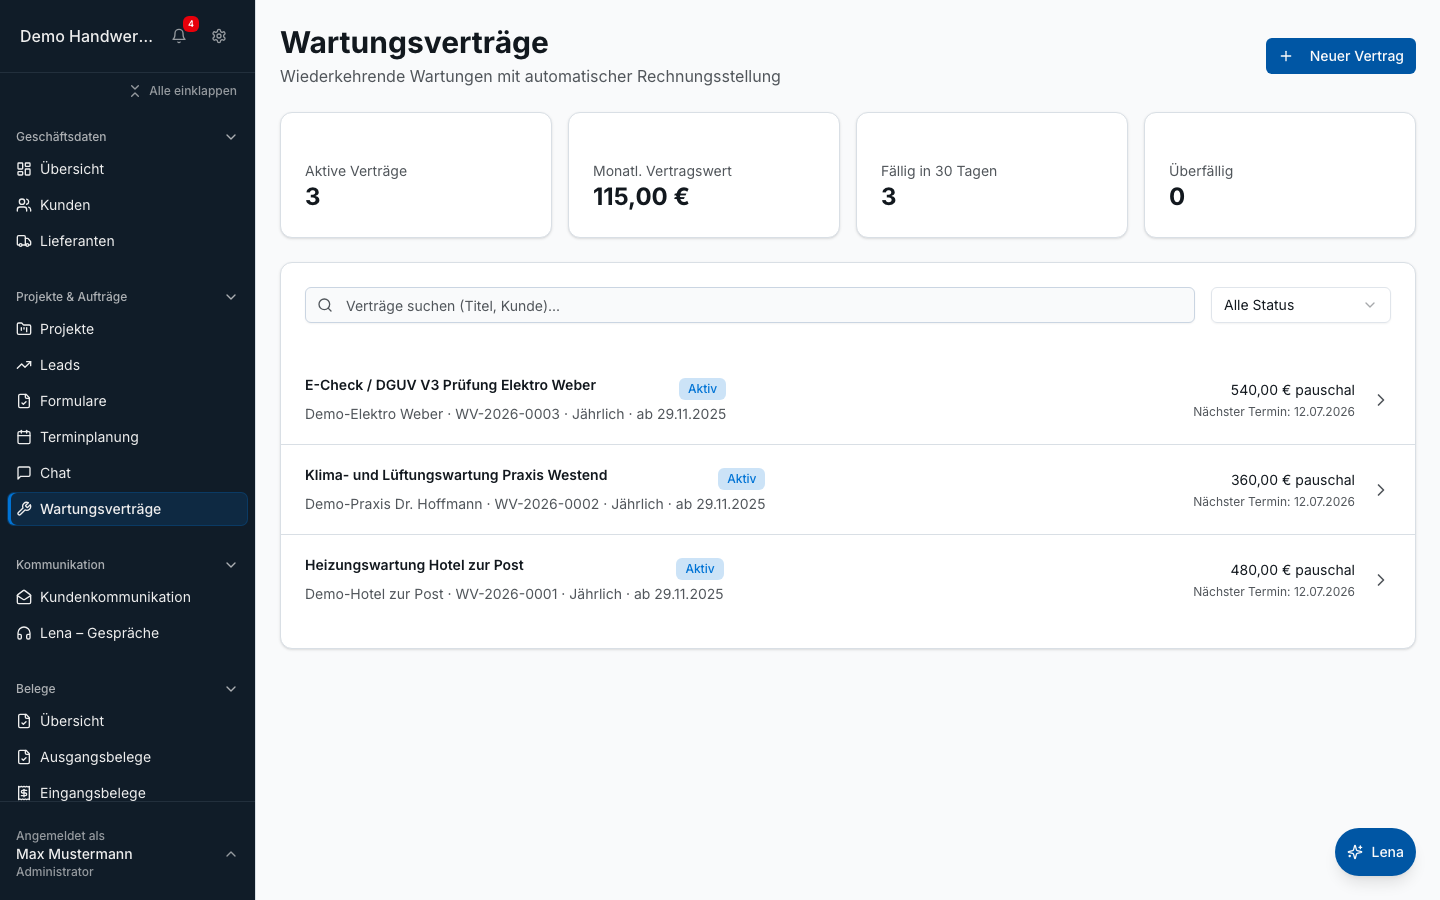The height and width of the screenshot is (900, 1440).
Task: Click the Chat bubble icon
Action: coord(24,473)
